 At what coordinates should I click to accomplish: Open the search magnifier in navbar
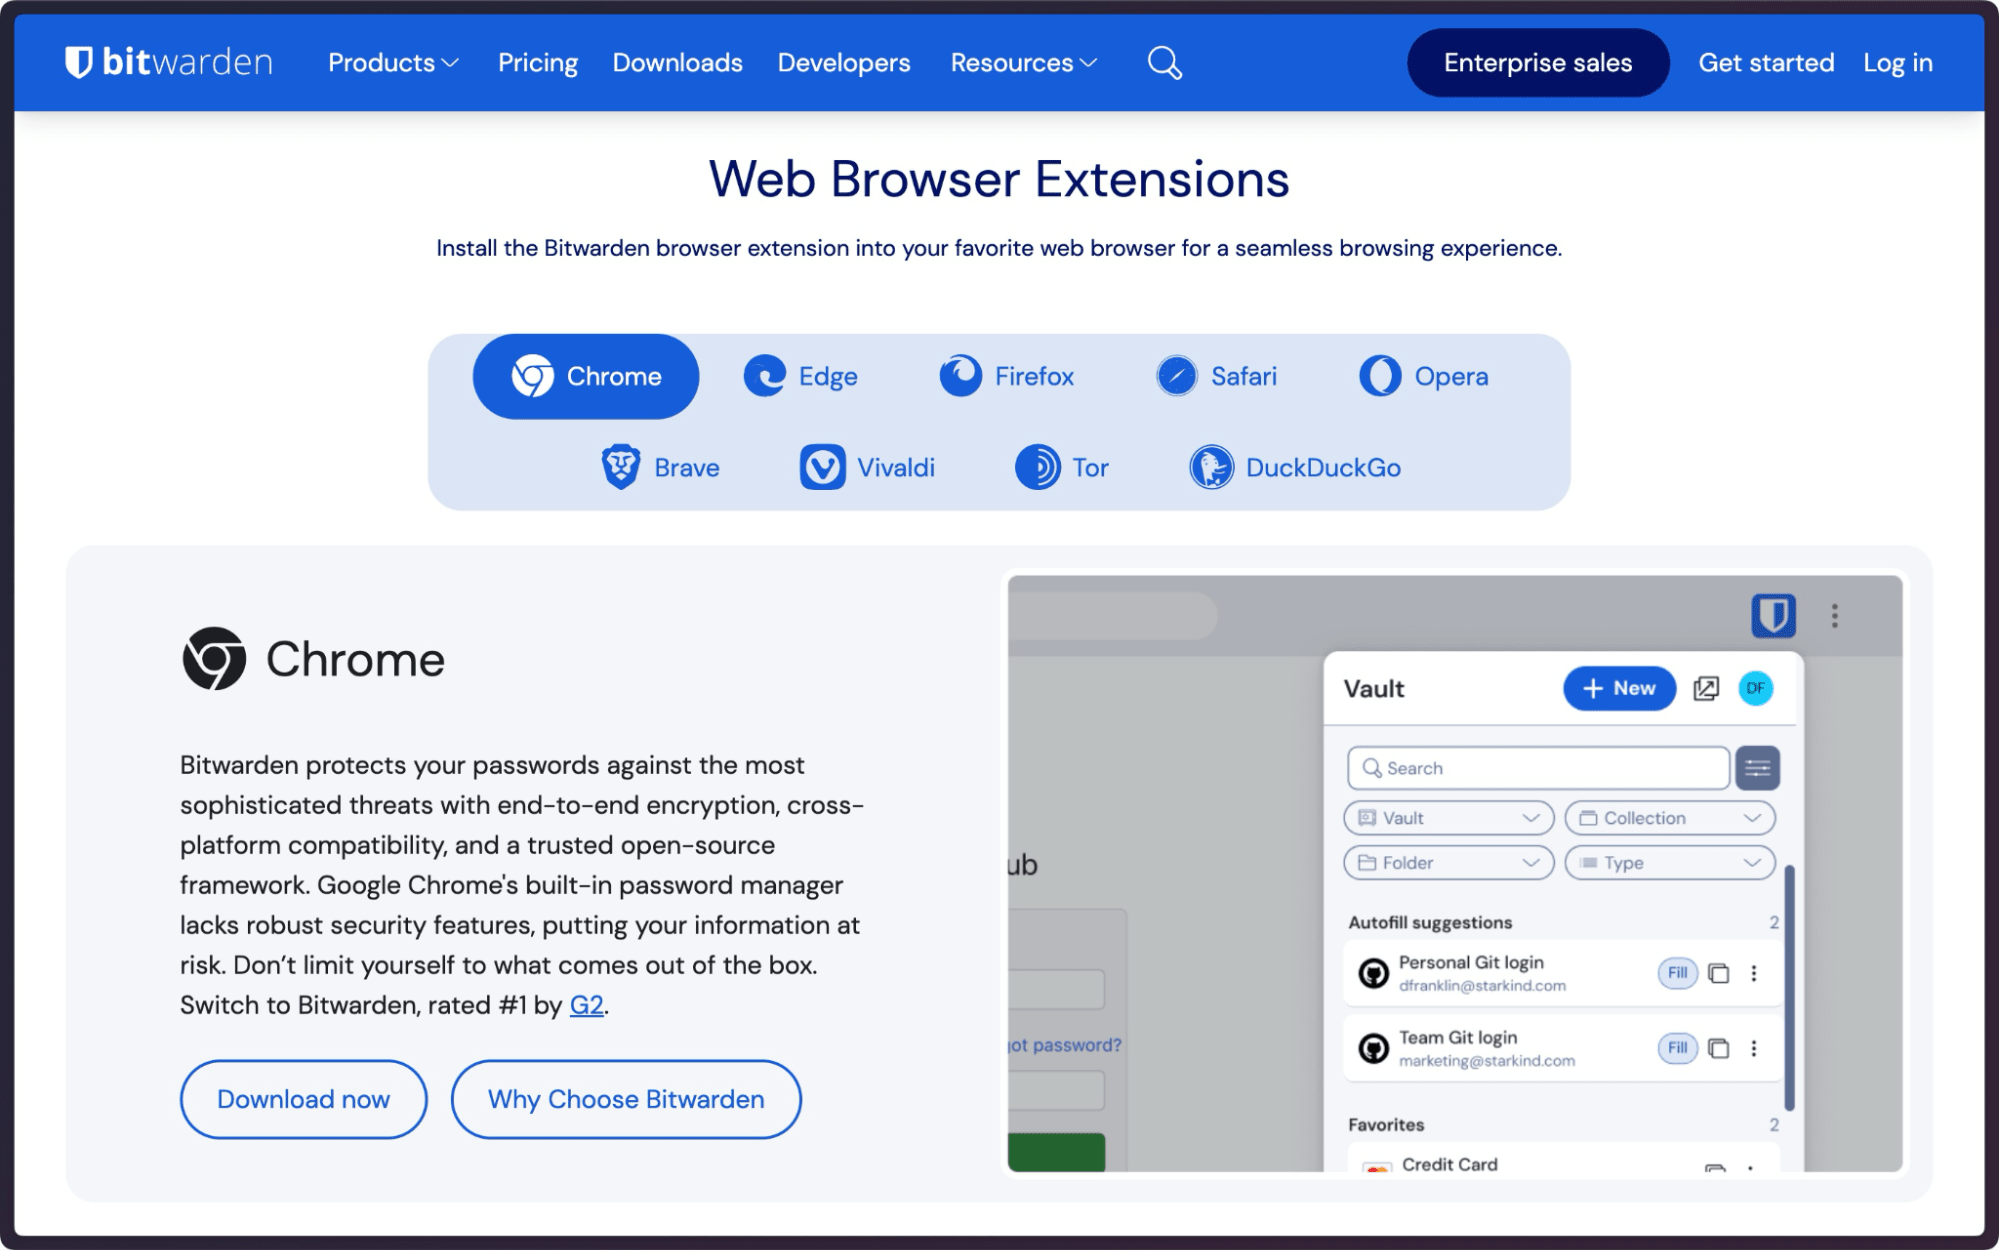1164,63
